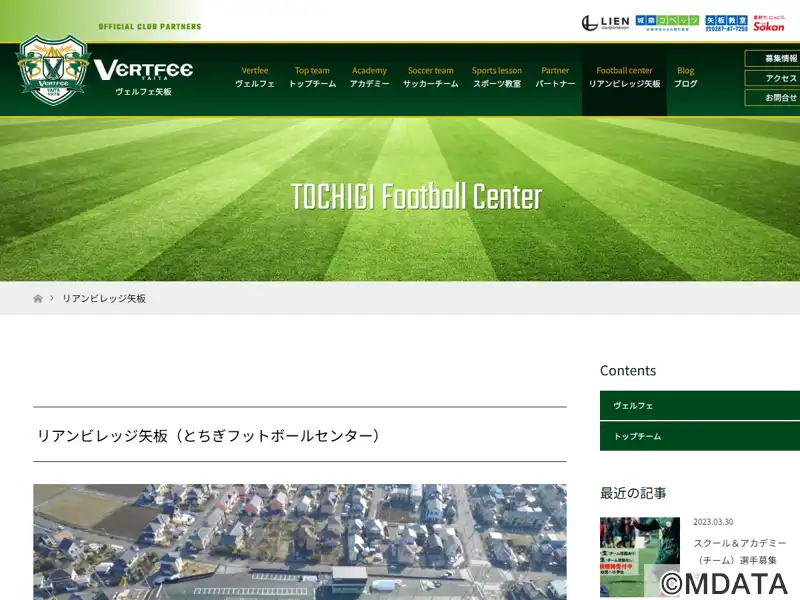Open the Blog ブログ menu item
800x600 pixels.
point(686,77)
